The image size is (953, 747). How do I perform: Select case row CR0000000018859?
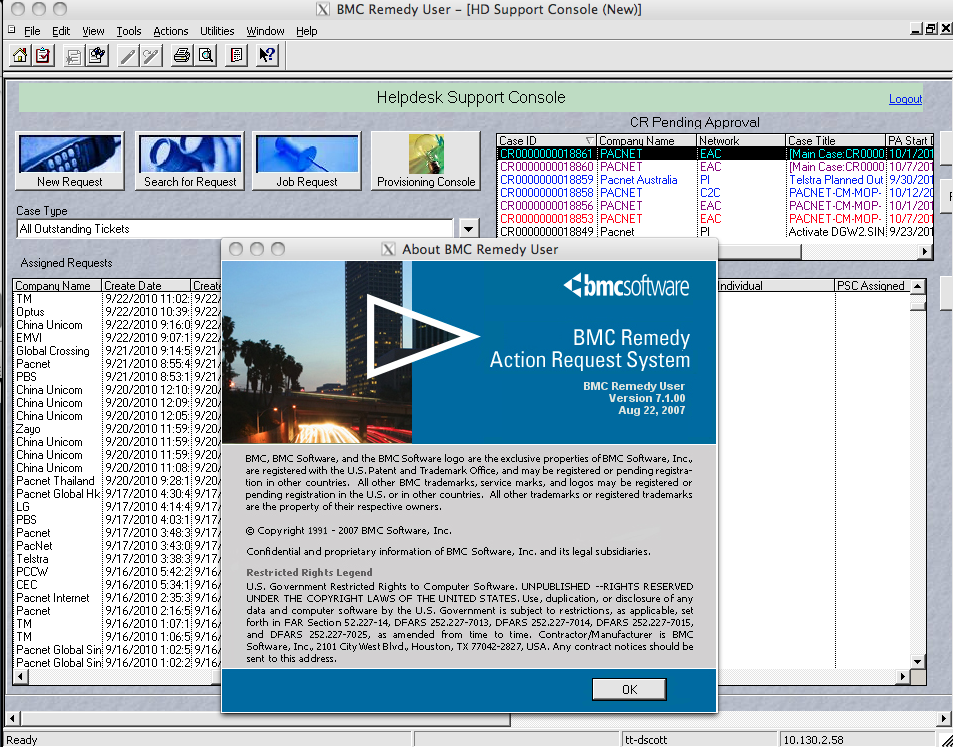tap(546, 180)
